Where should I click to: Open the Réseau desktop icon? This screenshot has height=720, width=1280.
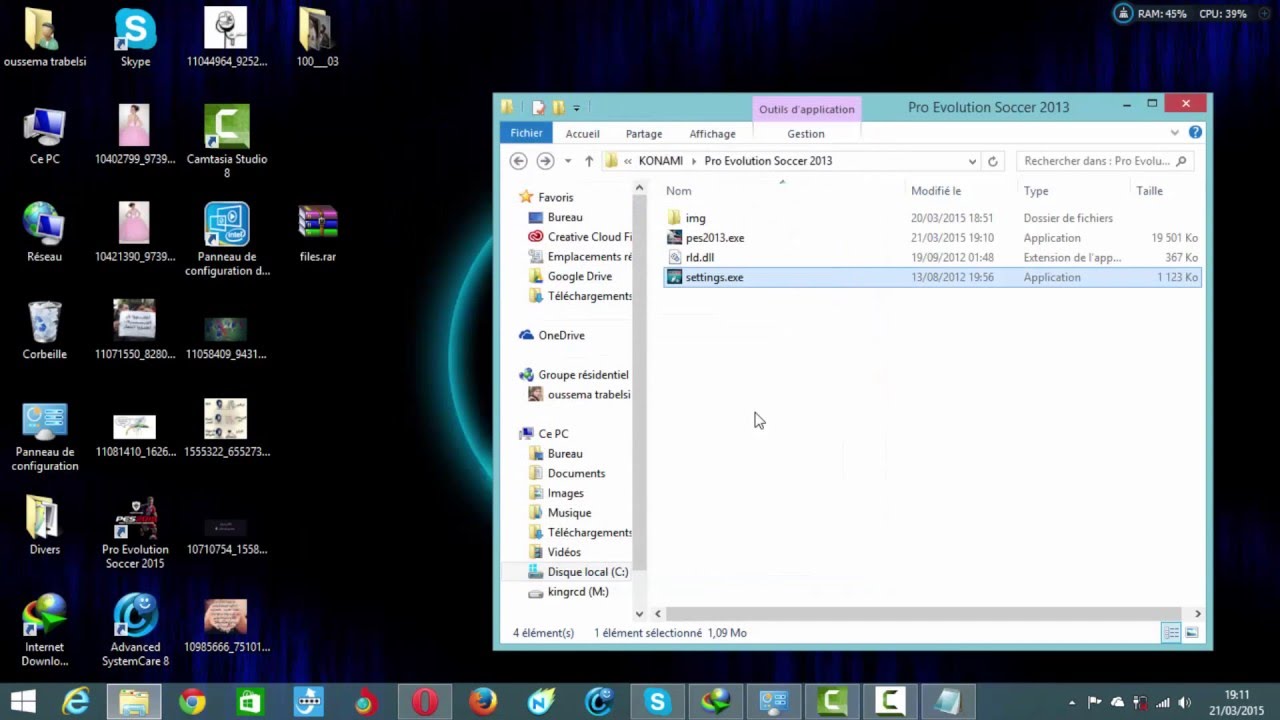pos(45,233)
